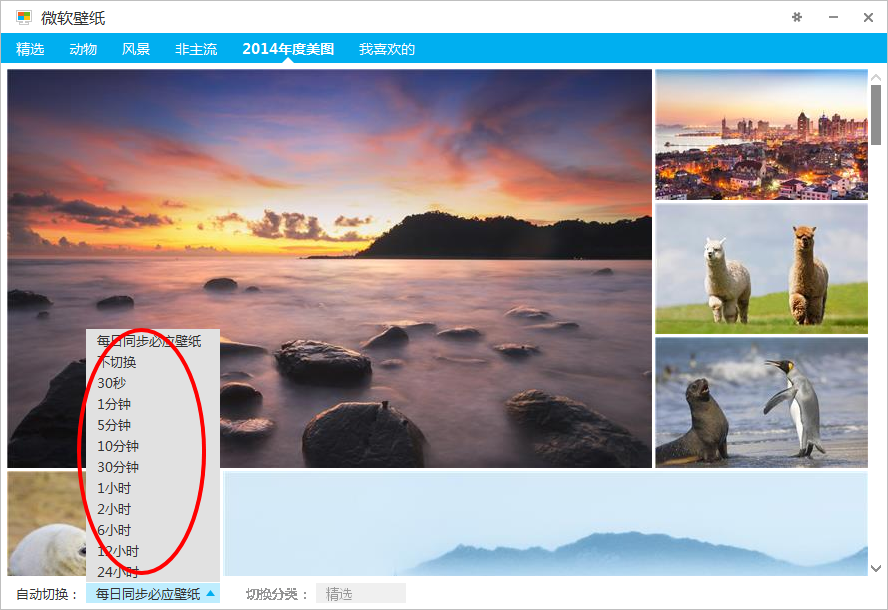Collapse the 自动切换 dropdown arrow
Viewport: 888px width, 610px height.
211,594
